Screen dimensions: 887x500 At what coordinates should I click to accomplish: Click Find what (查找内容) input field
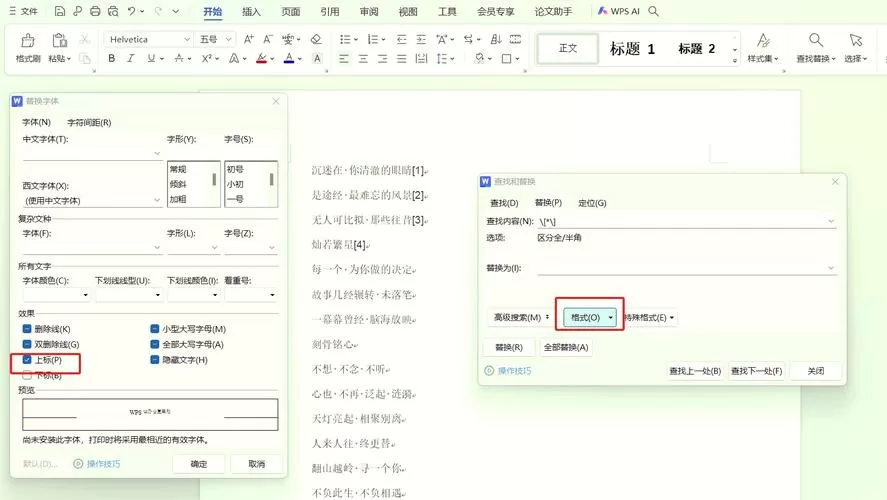coord(686,221)
